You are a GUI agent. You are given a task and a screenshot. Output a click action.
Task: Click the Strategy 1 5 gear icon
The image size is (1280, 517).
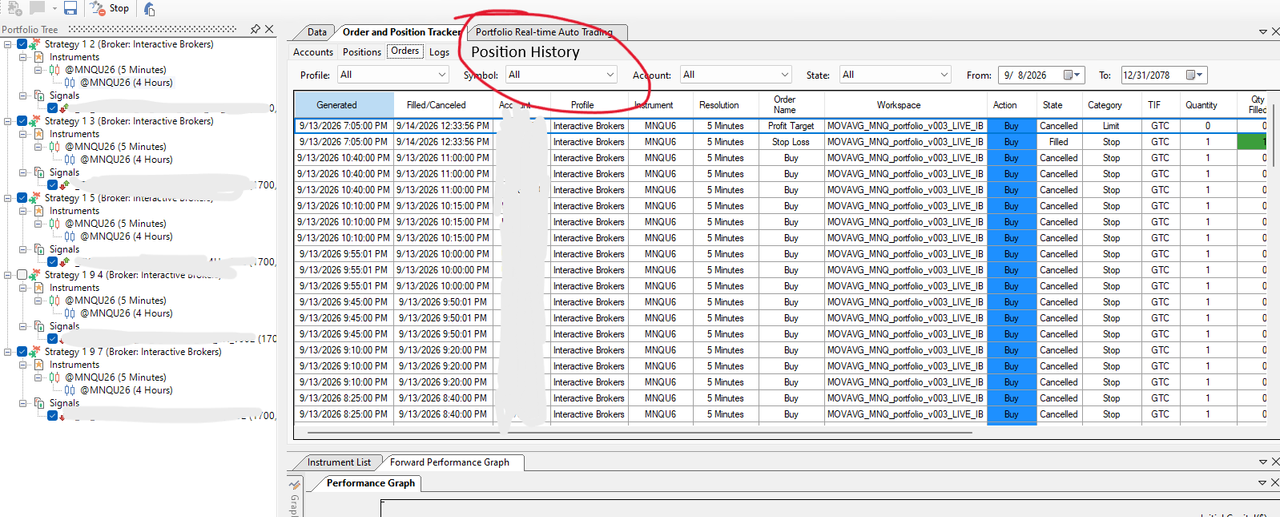pos(36,198)
